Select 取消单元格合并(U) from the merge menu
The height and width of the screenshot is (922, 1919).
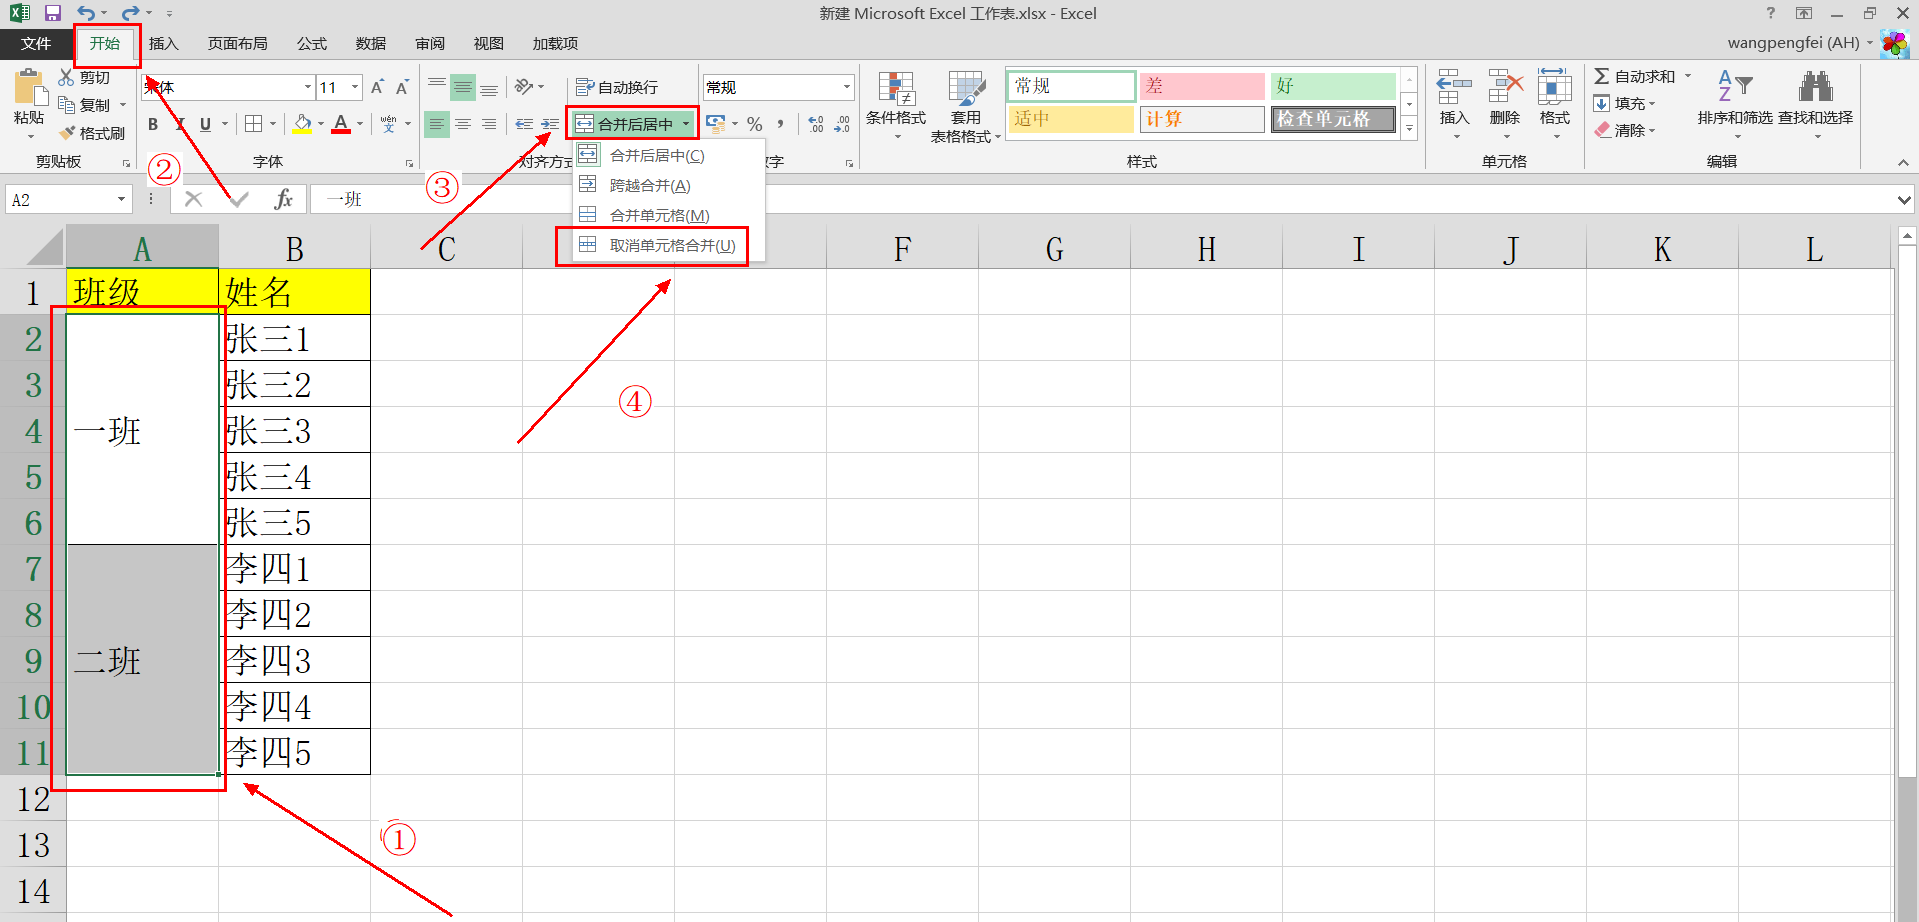pos(667,246)
